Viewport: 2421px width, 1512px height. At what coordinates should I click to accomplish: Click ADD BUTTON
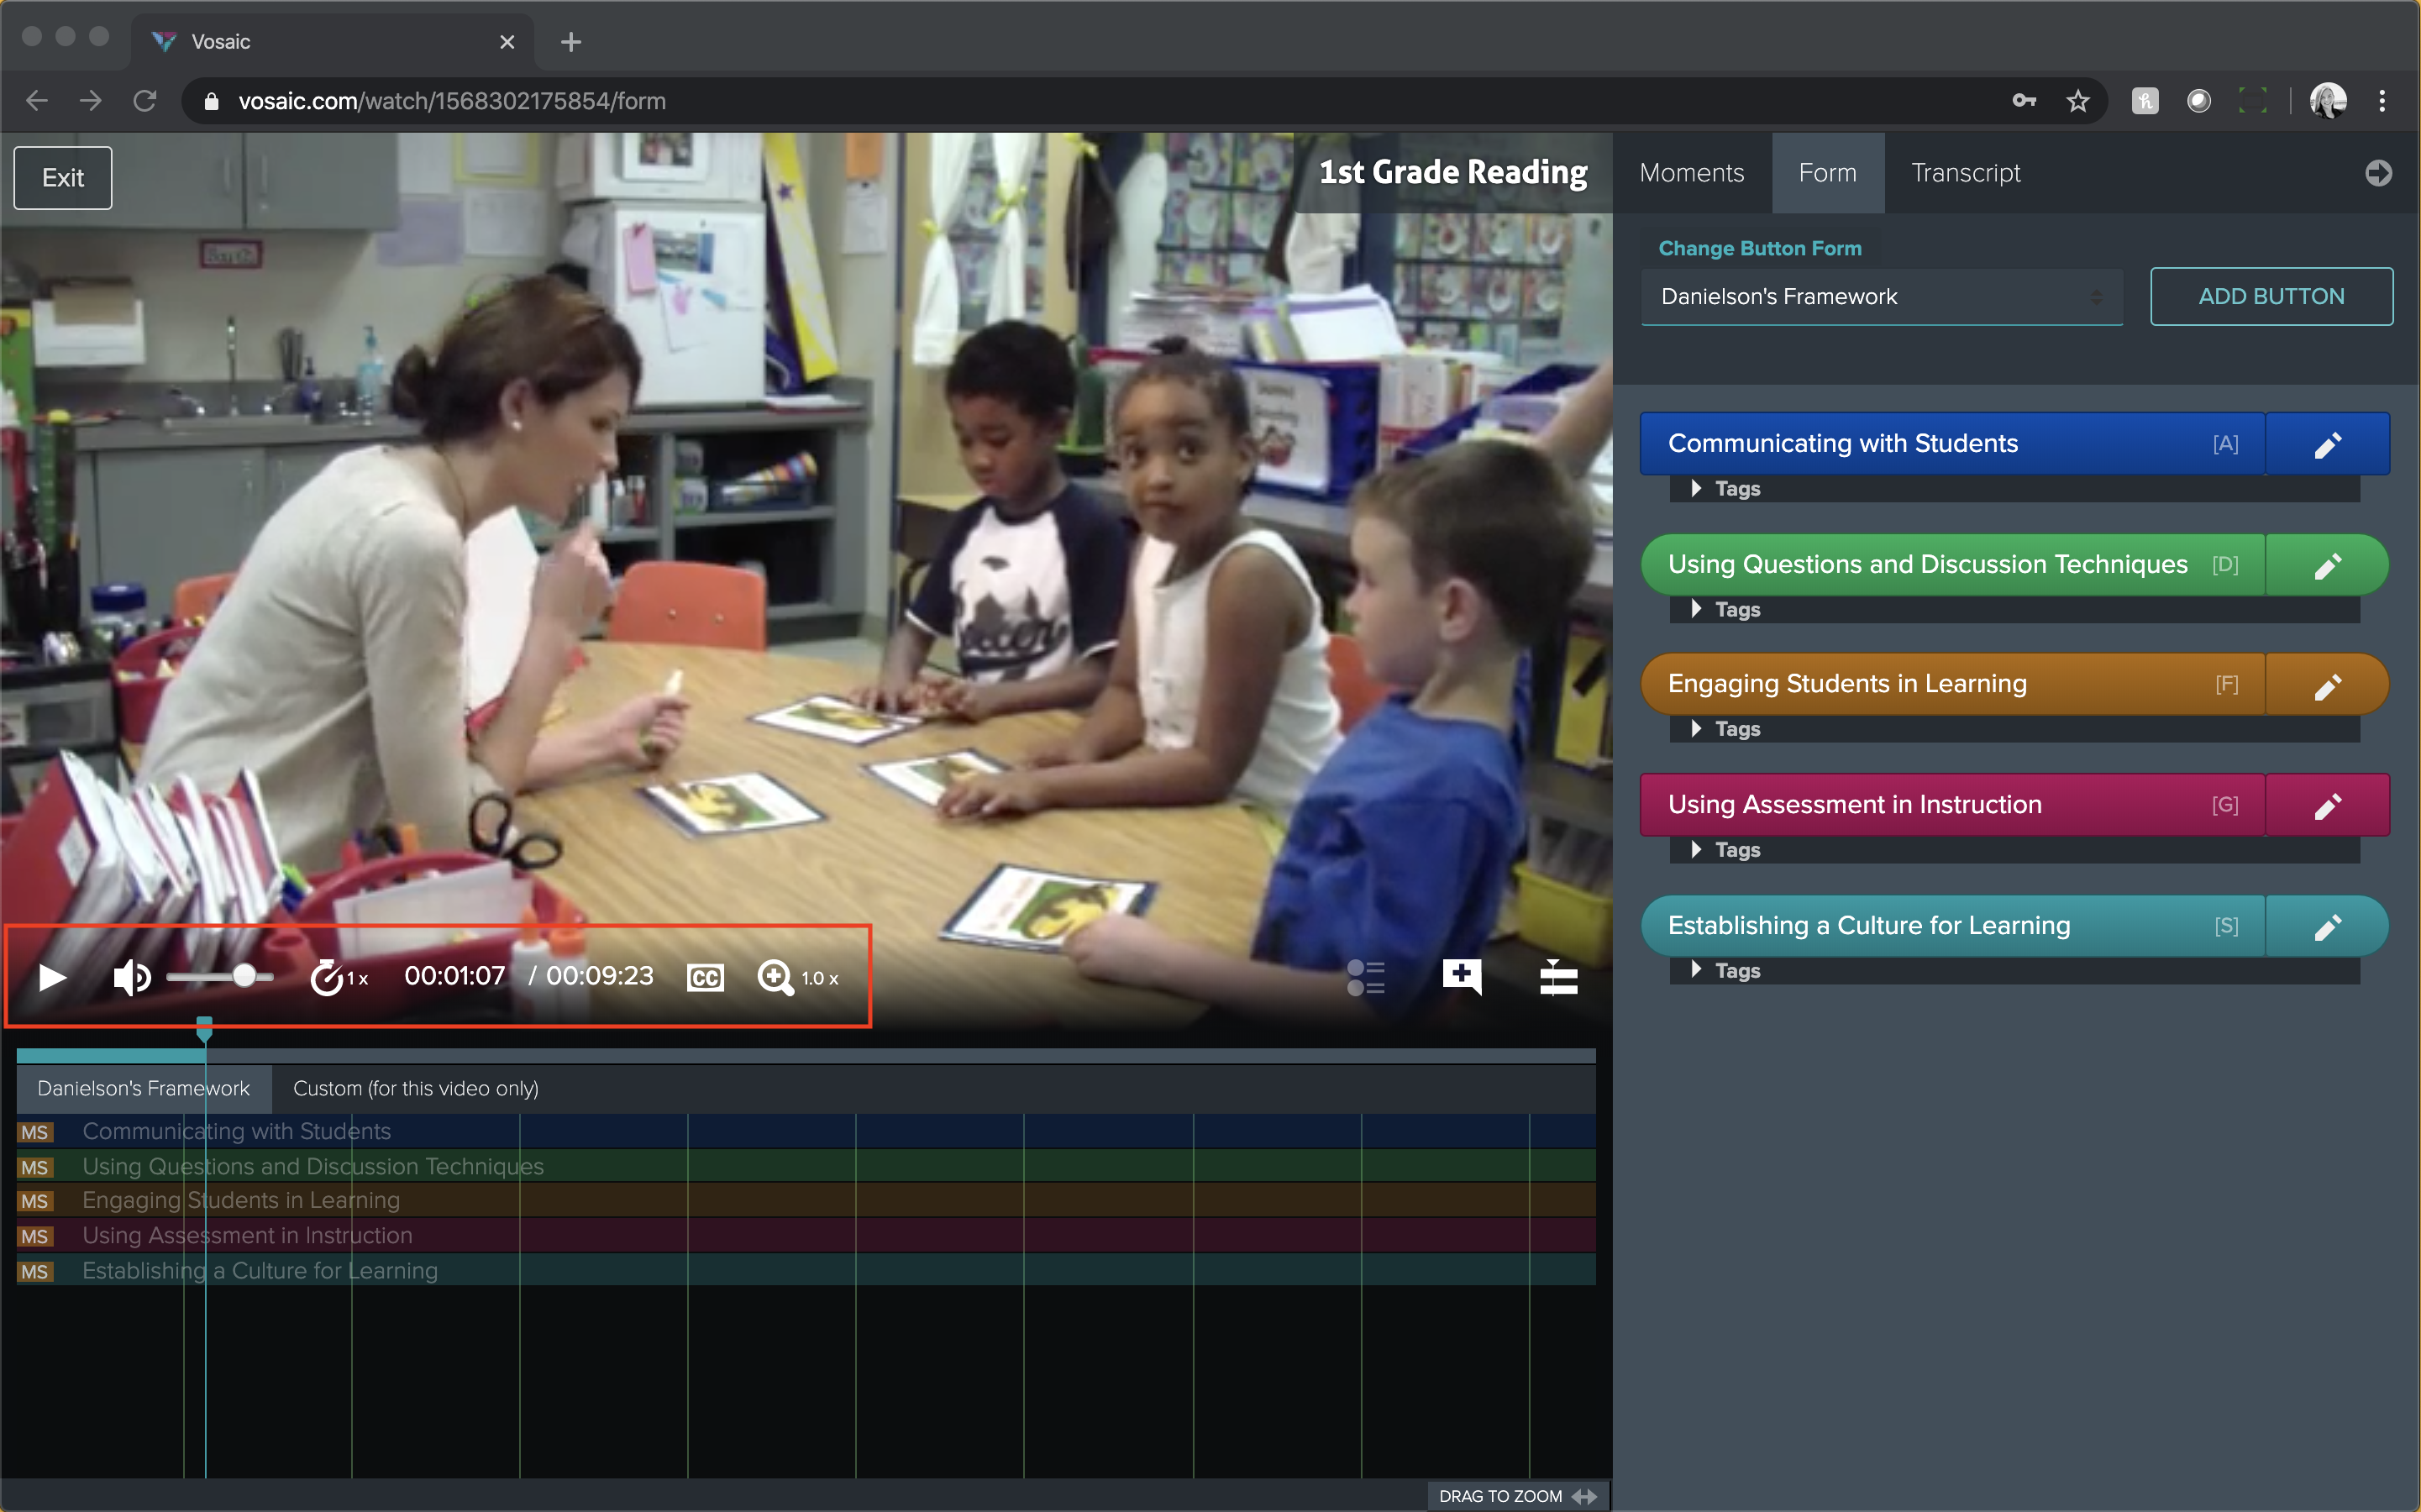point(2271,296)
